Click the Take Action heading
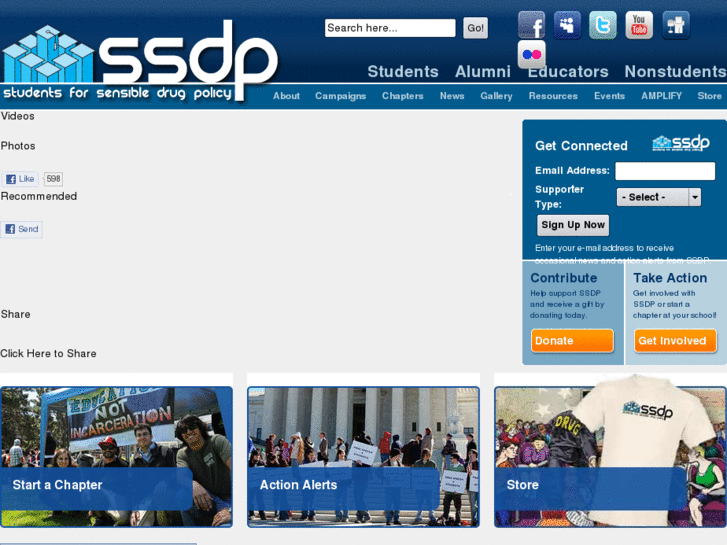The width and height of the screenshot is (727, 545). coord(670,278)
